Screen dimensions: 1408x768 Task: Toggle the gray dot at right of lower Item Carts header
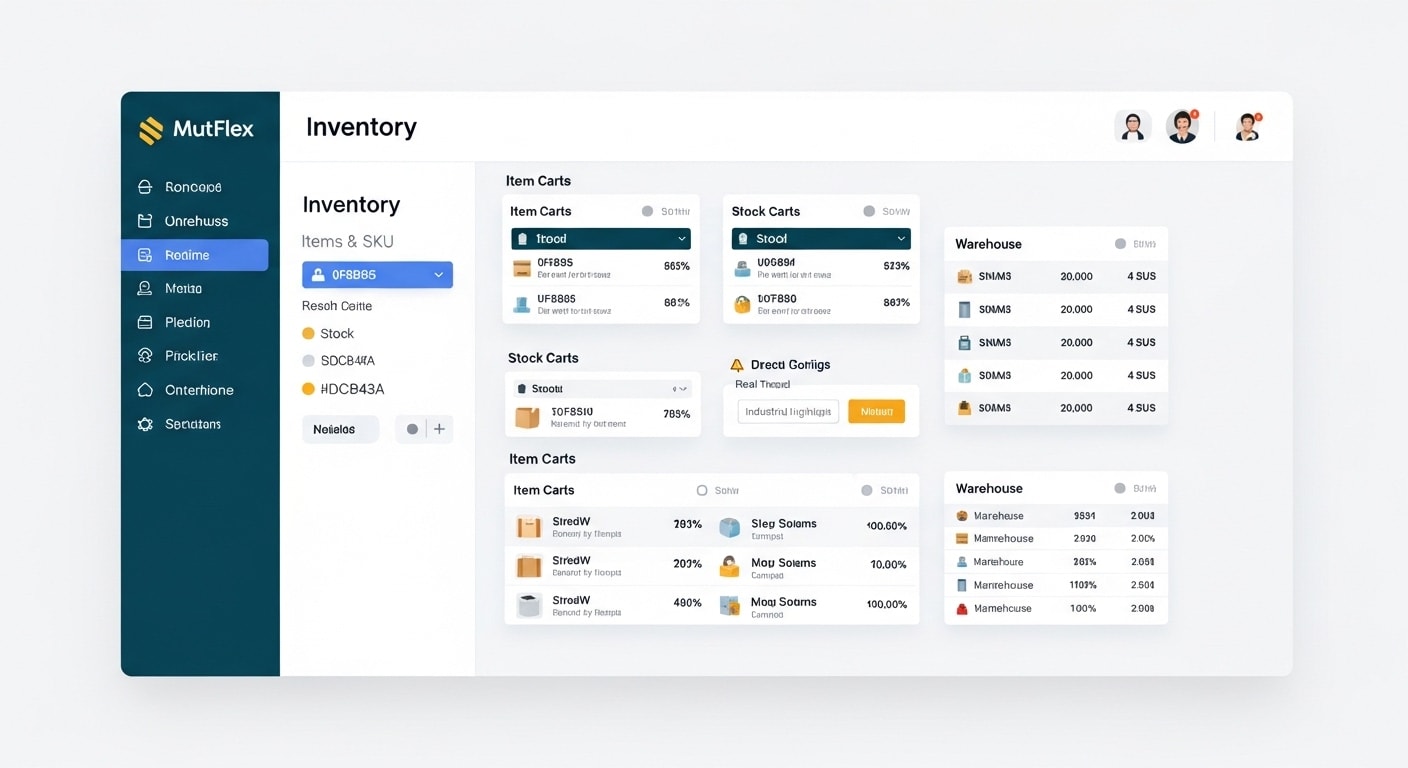(867, 490)
